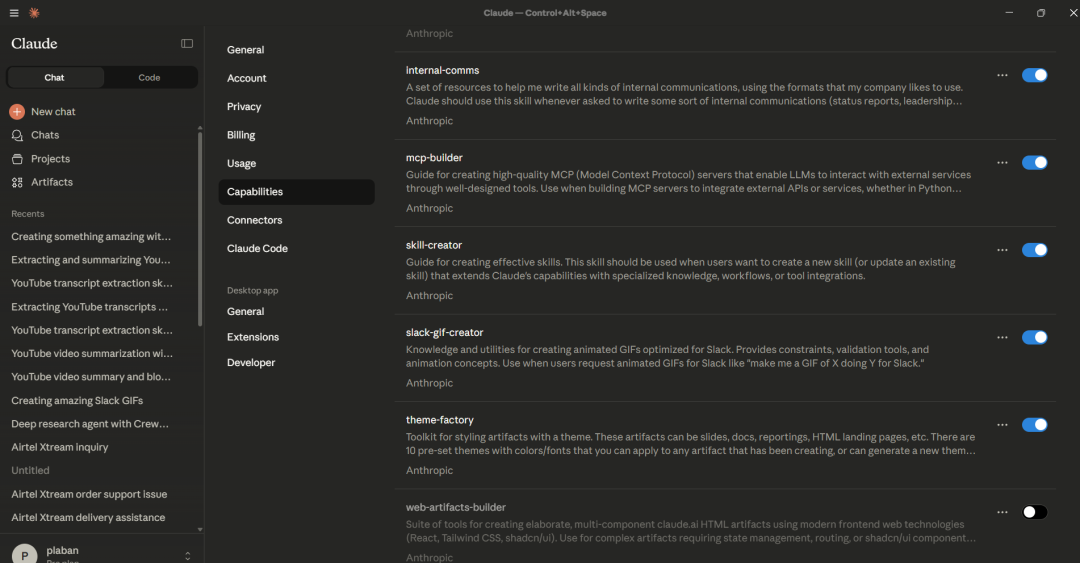
Task: Turn off the skill-creator toggle
Action: coord(1035,250)
